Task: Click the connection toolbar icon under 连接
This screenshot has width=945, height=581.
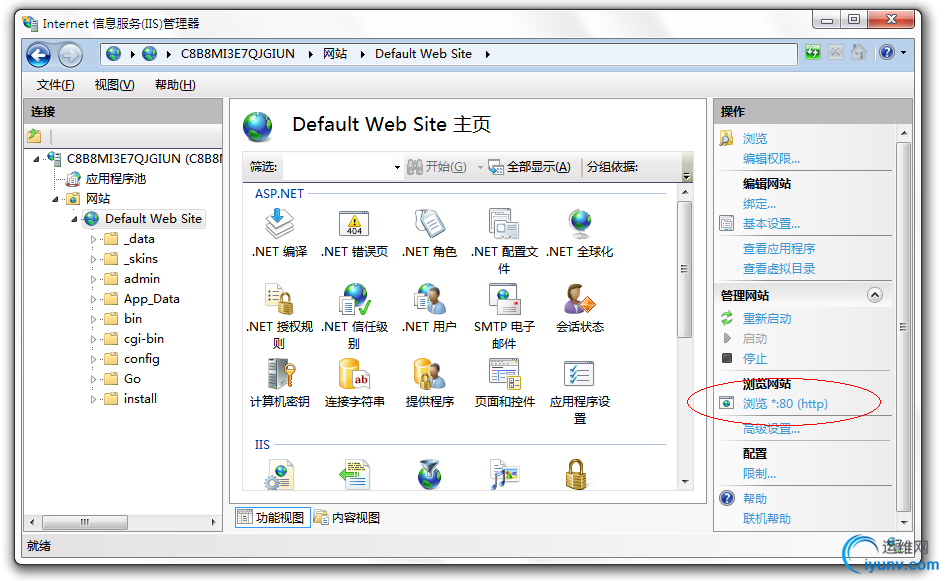Action: coord(34,136)
